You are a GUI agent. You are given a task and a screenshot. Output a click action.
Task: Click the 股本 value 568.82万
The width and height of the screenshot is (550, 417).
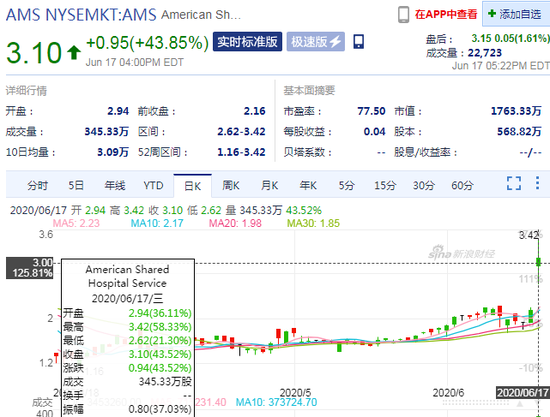pos(519,132)
